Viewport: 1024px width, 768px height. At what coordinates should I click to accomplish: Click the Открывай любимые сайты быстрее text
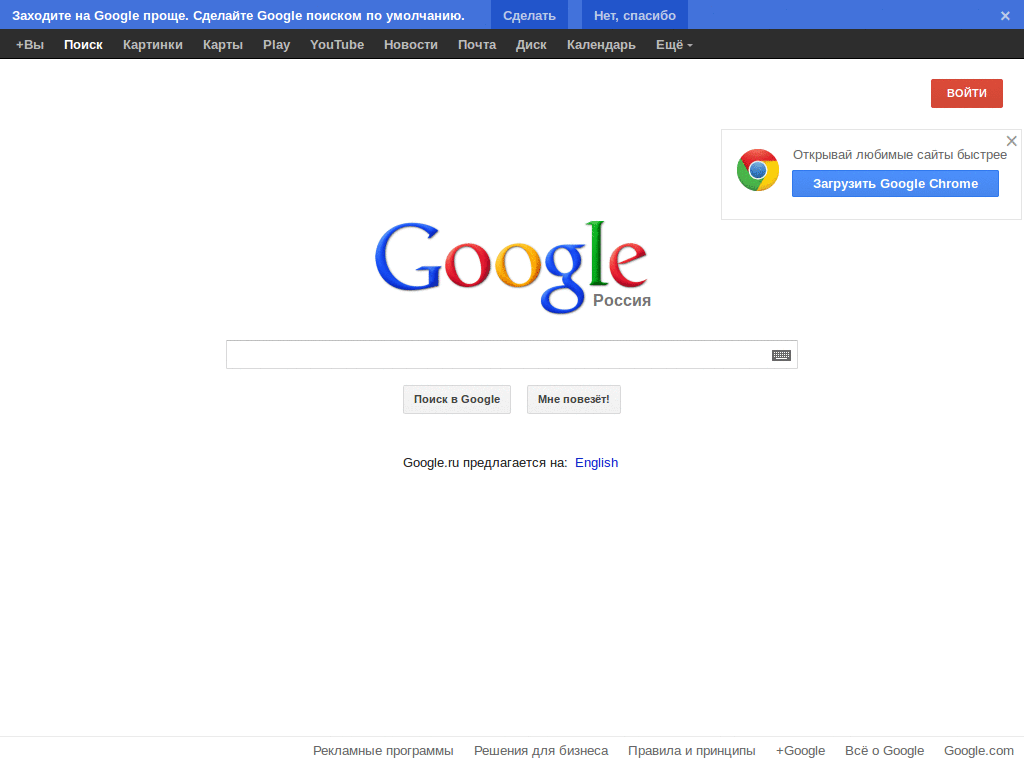click(x=900, y=155)
